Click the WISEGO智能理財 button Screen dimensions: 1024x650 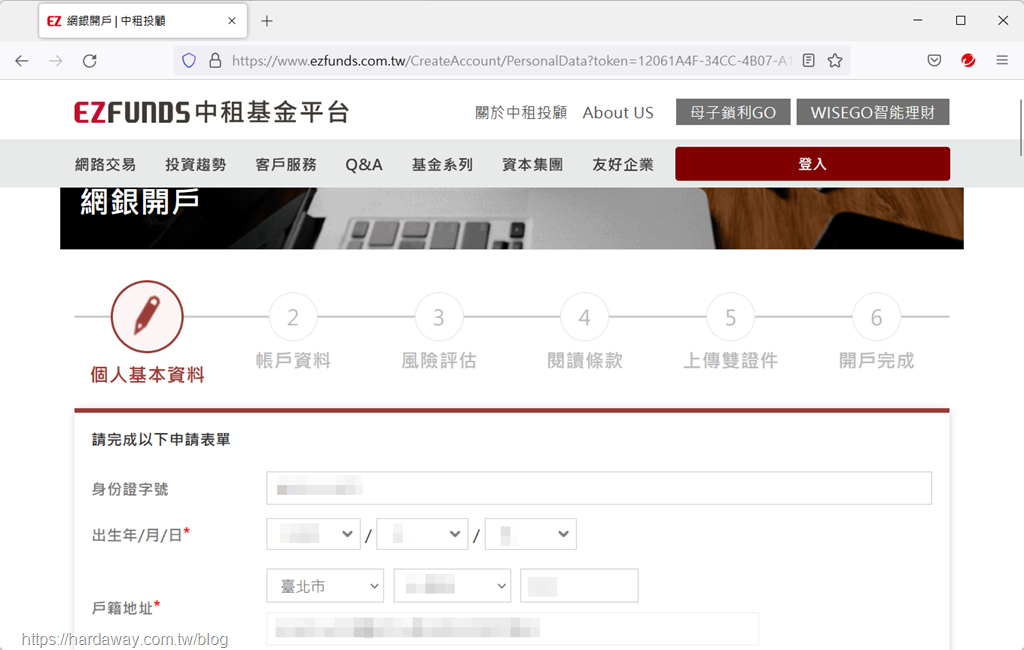click(872, 112)
